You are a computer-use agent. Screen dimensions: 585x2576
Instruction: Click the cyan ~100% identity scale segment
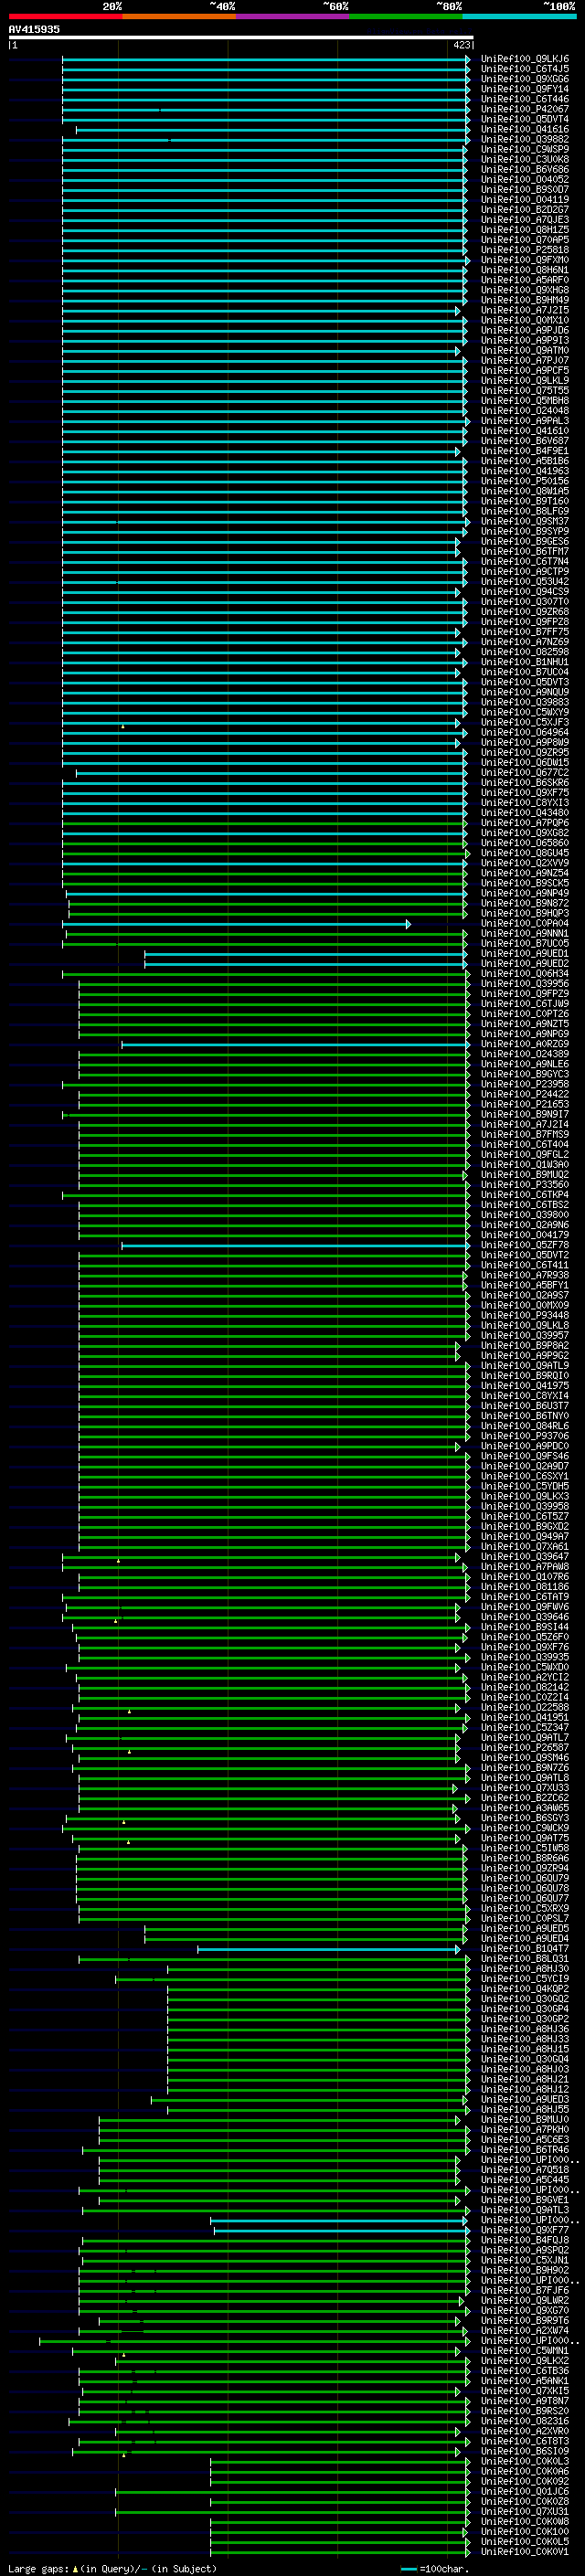tap(519, 16)
